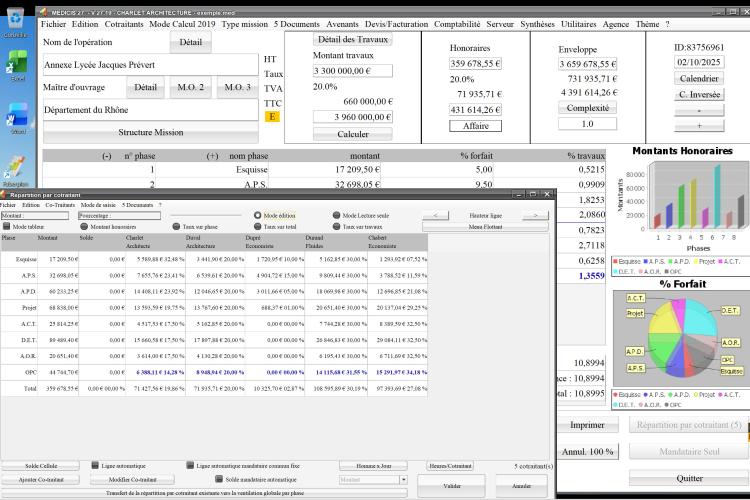Select Taux sur total radio option
The width and height of the screenshot is (750, 500).
click(x=257, y=226)
